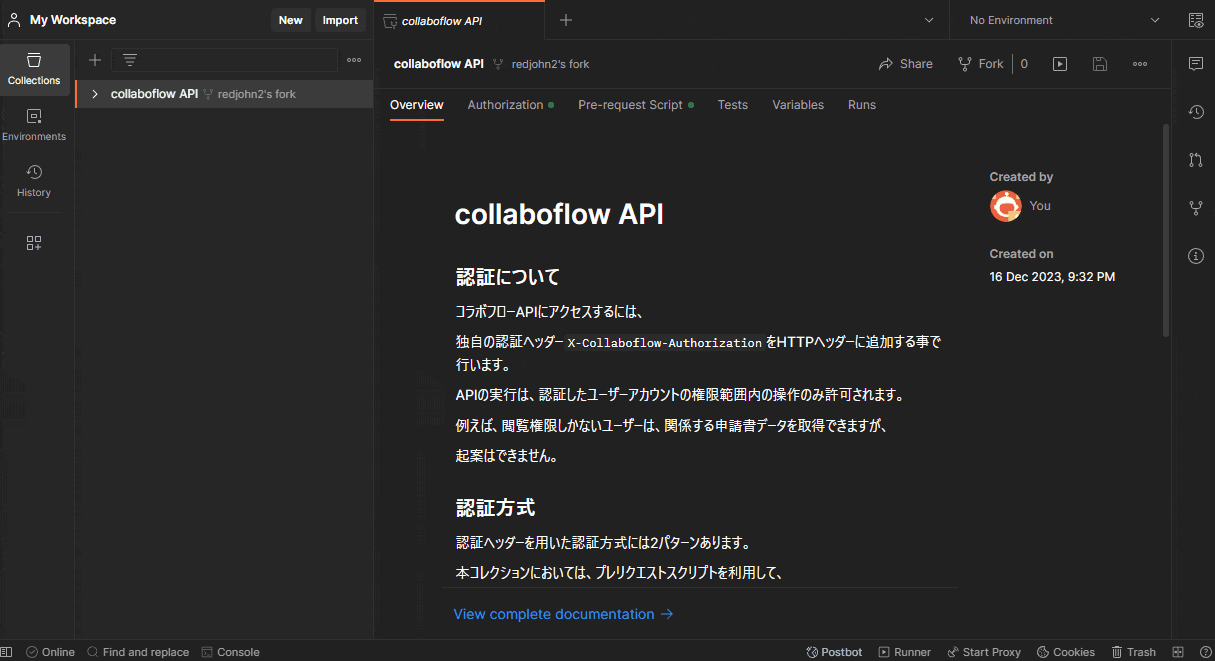Click the Share button
This screenshot has height=661, width=1215.
(x=905, y=64)
